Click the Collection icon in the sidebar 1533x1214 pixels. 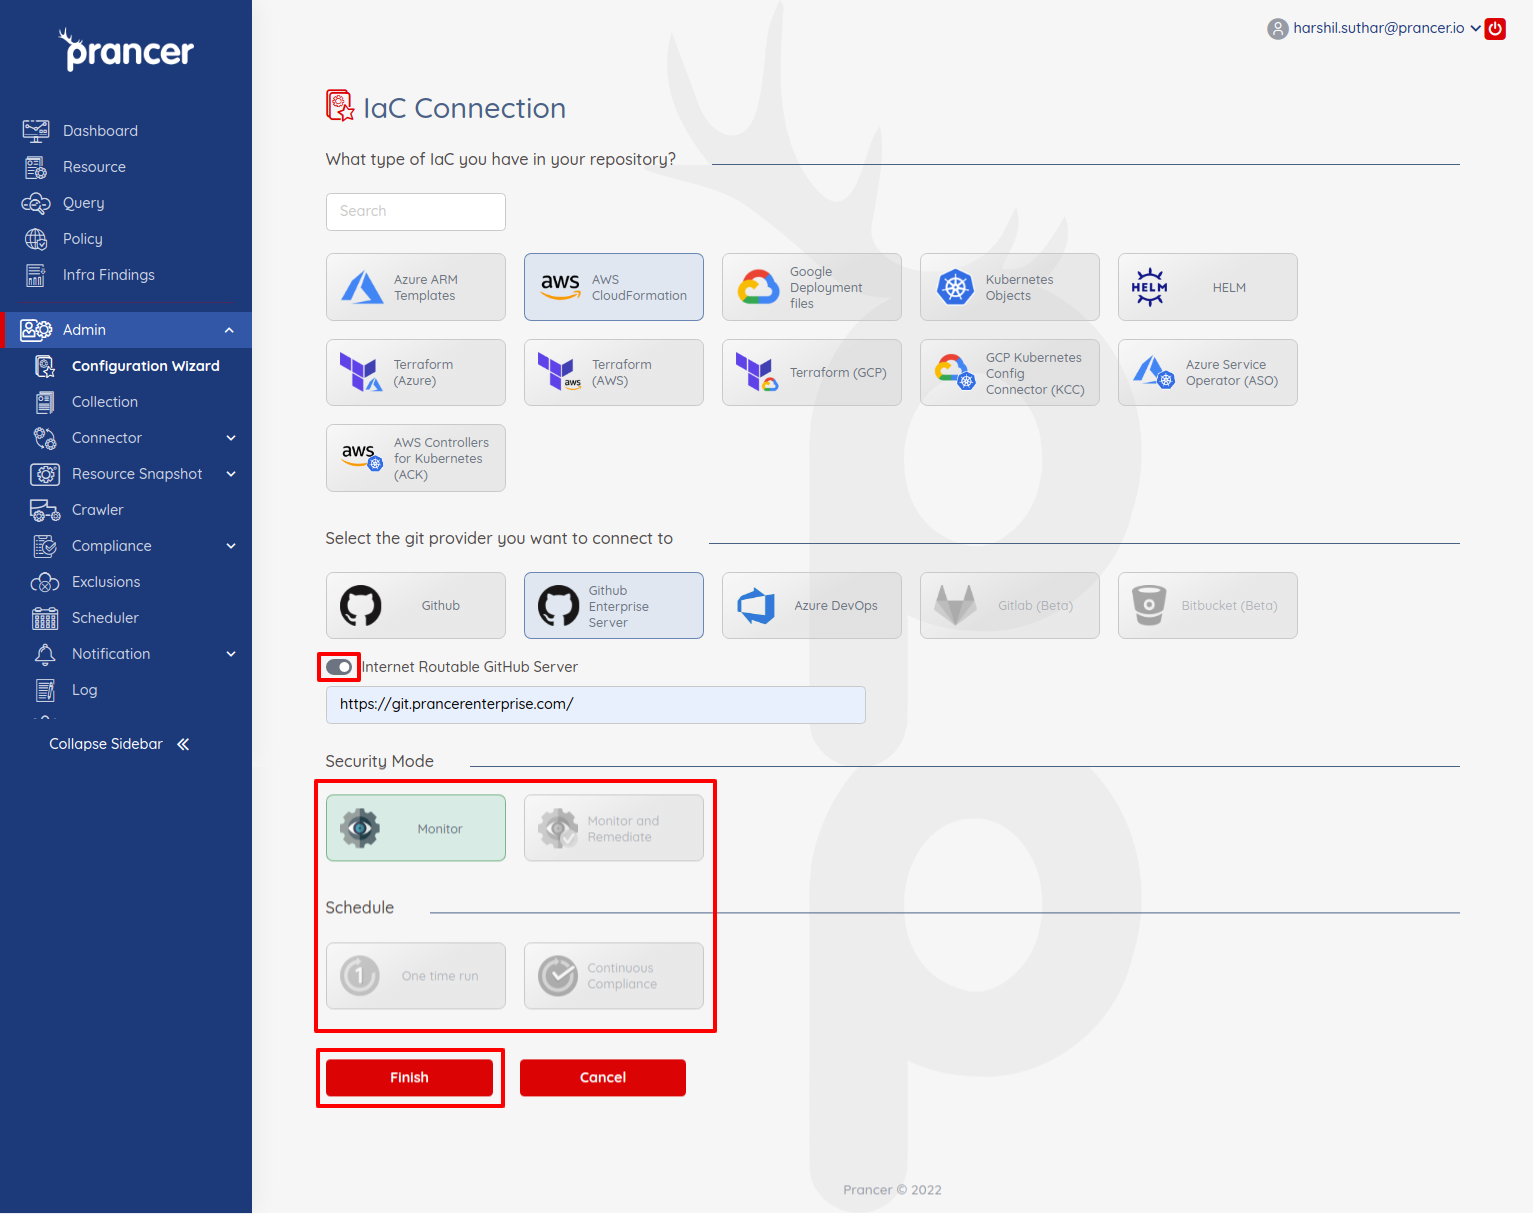(x=45, y=402)
